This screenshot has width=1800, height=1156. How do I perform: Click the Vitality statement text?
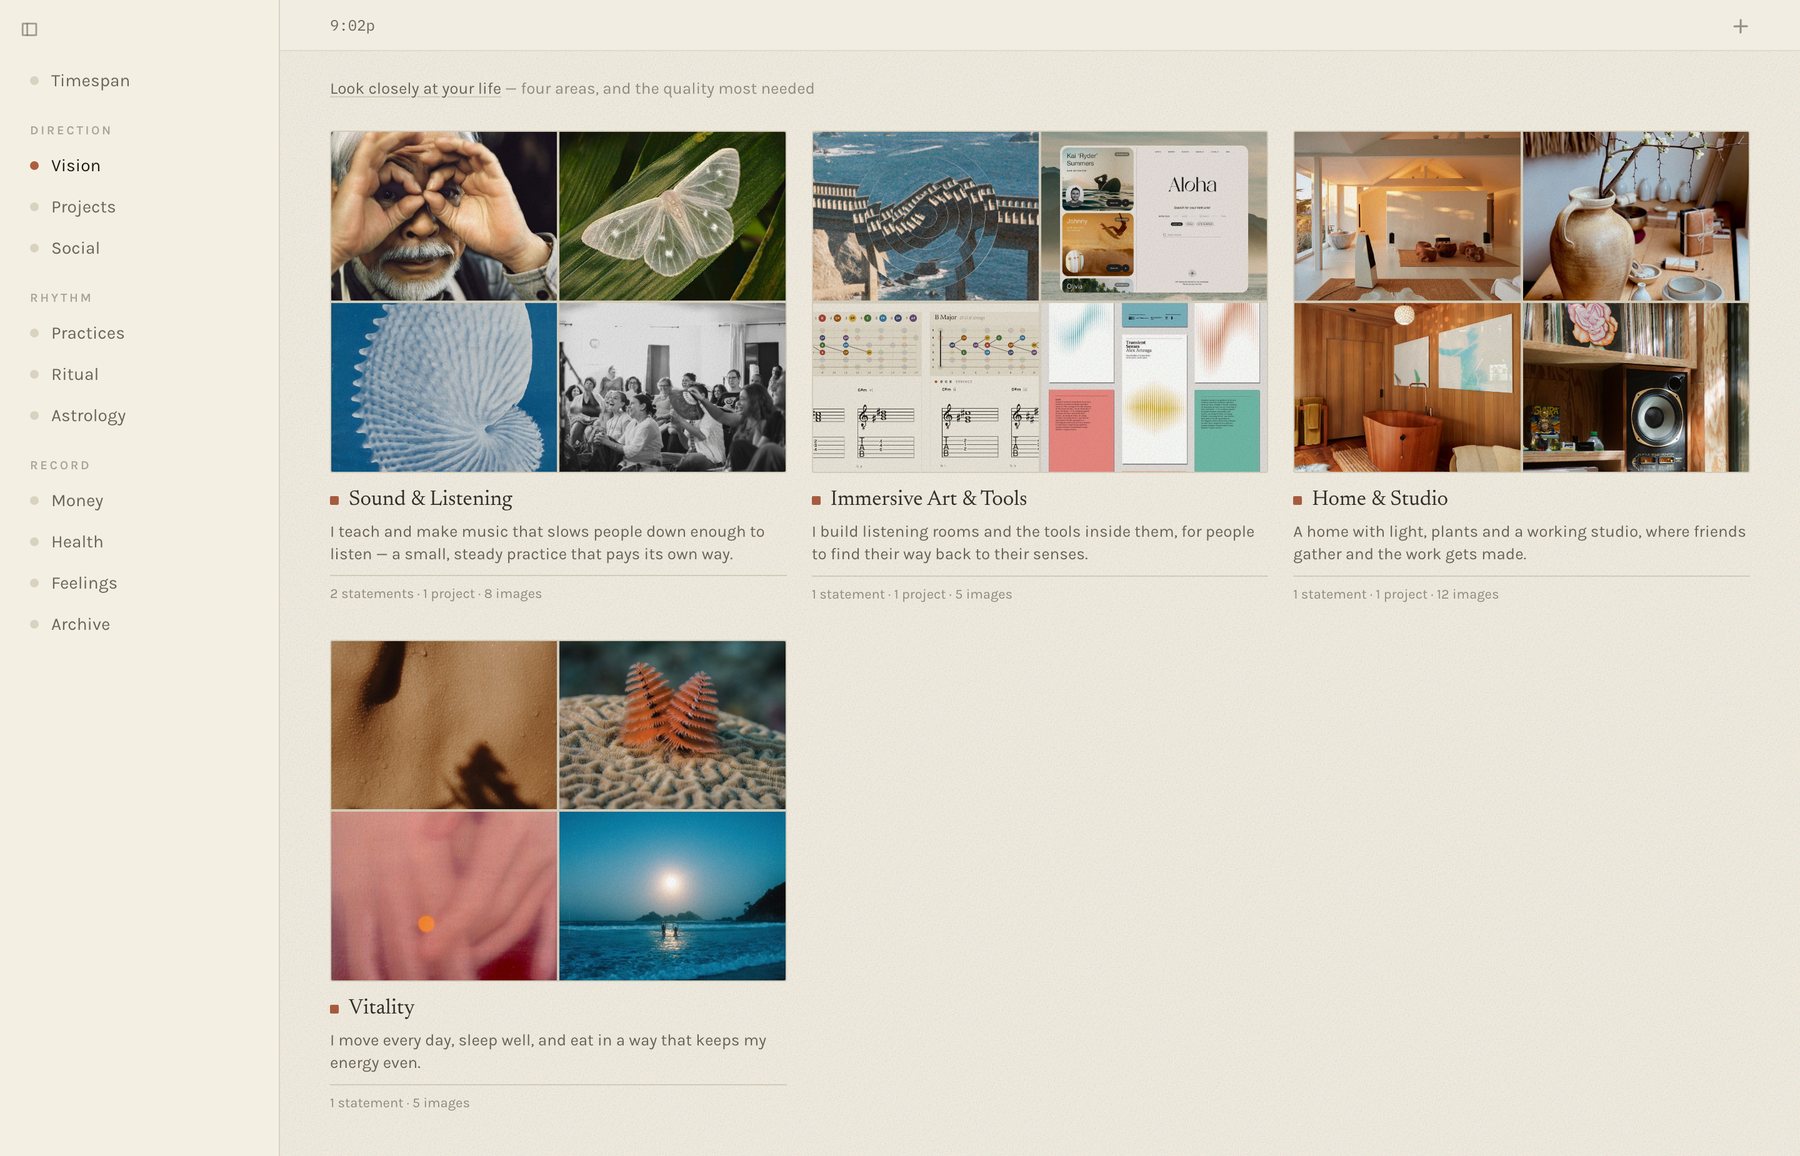point(548,1052)
